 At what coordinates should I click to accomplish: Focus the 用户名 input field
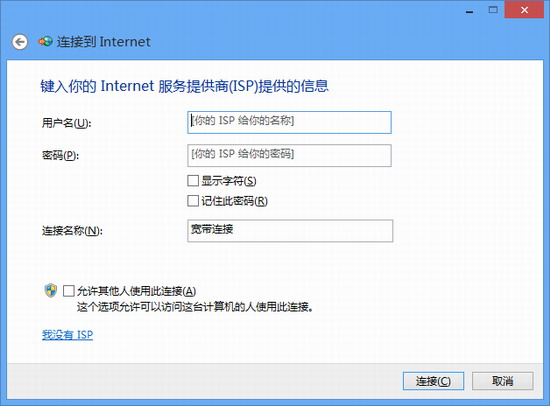tap(289, 122)
